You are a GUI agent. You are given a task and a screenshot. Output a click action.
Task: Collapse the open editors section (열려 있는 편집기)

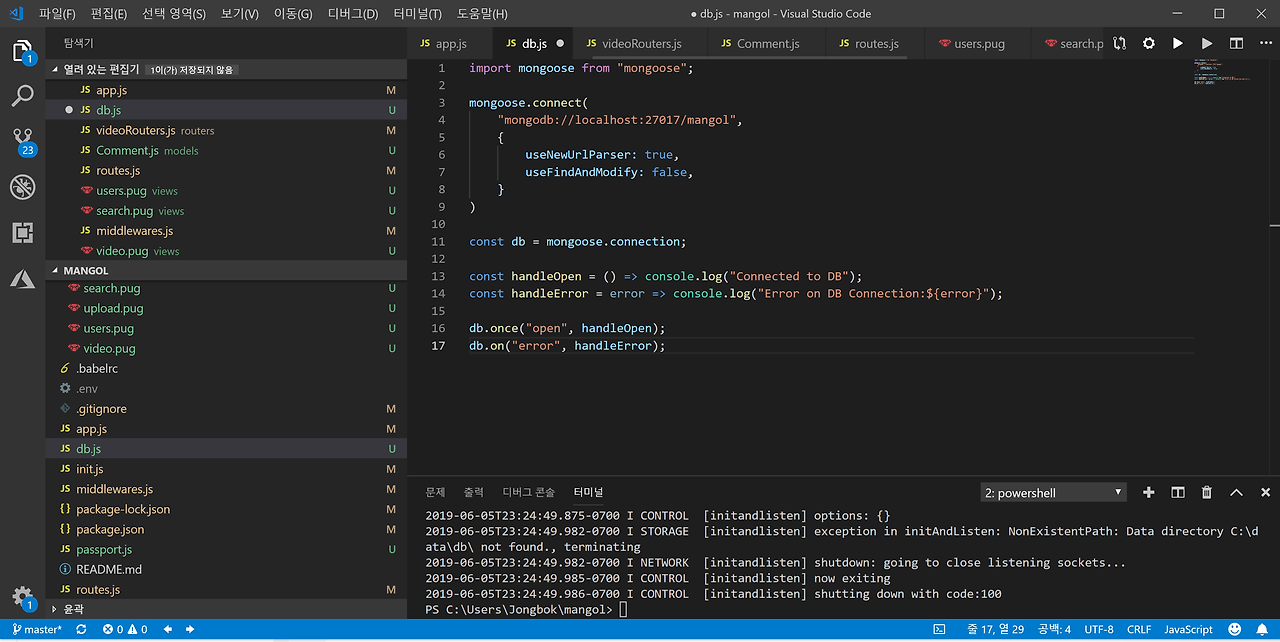54,69
